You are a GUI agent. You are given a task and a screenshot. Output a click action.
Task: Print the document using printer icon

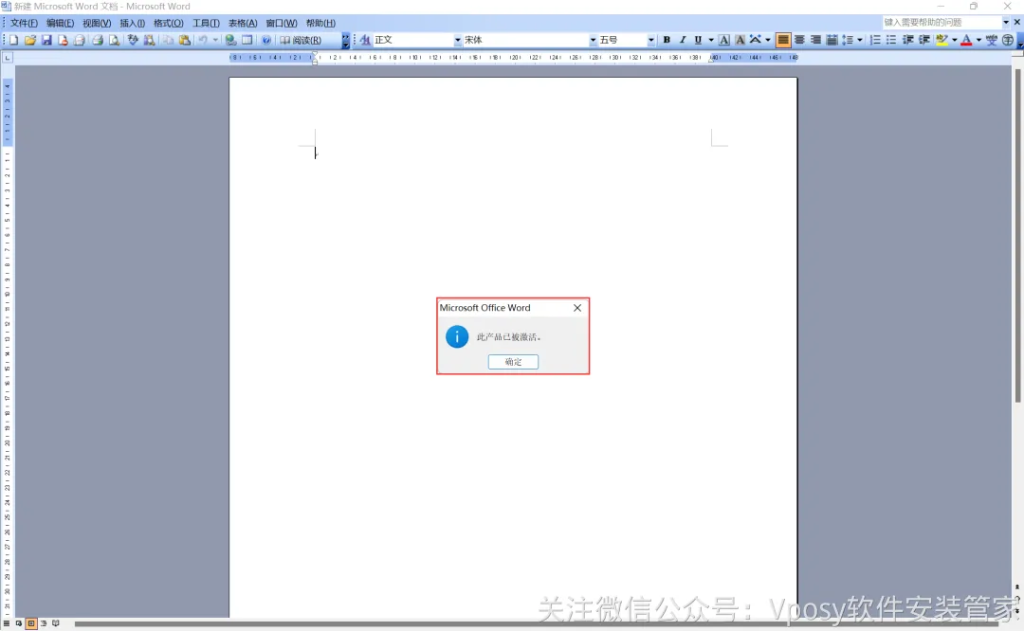(97, 40)
